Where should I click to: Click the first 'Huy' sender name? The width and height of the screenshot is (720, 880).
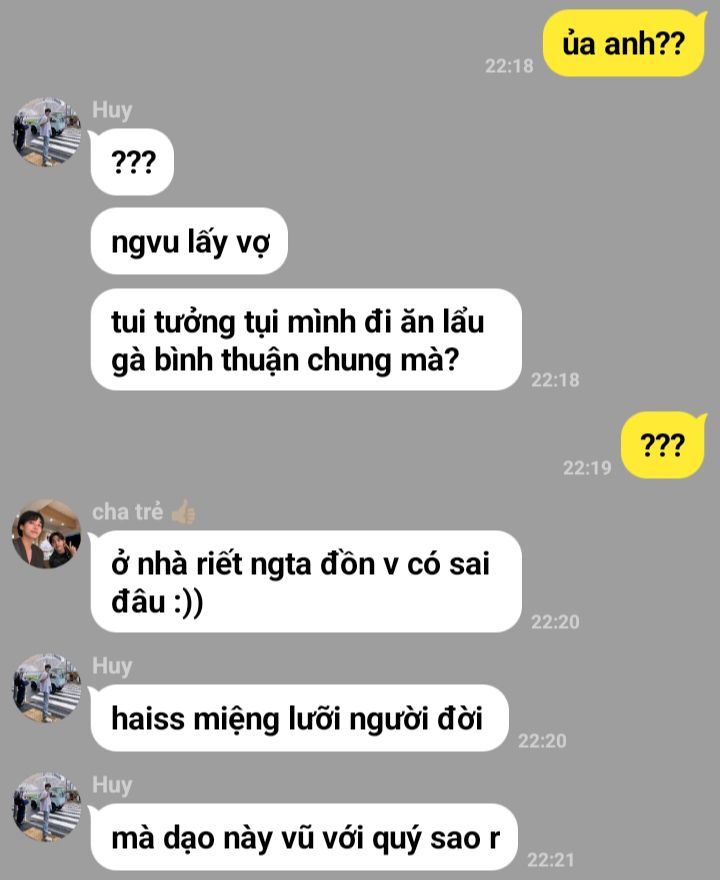pos(112,110)
